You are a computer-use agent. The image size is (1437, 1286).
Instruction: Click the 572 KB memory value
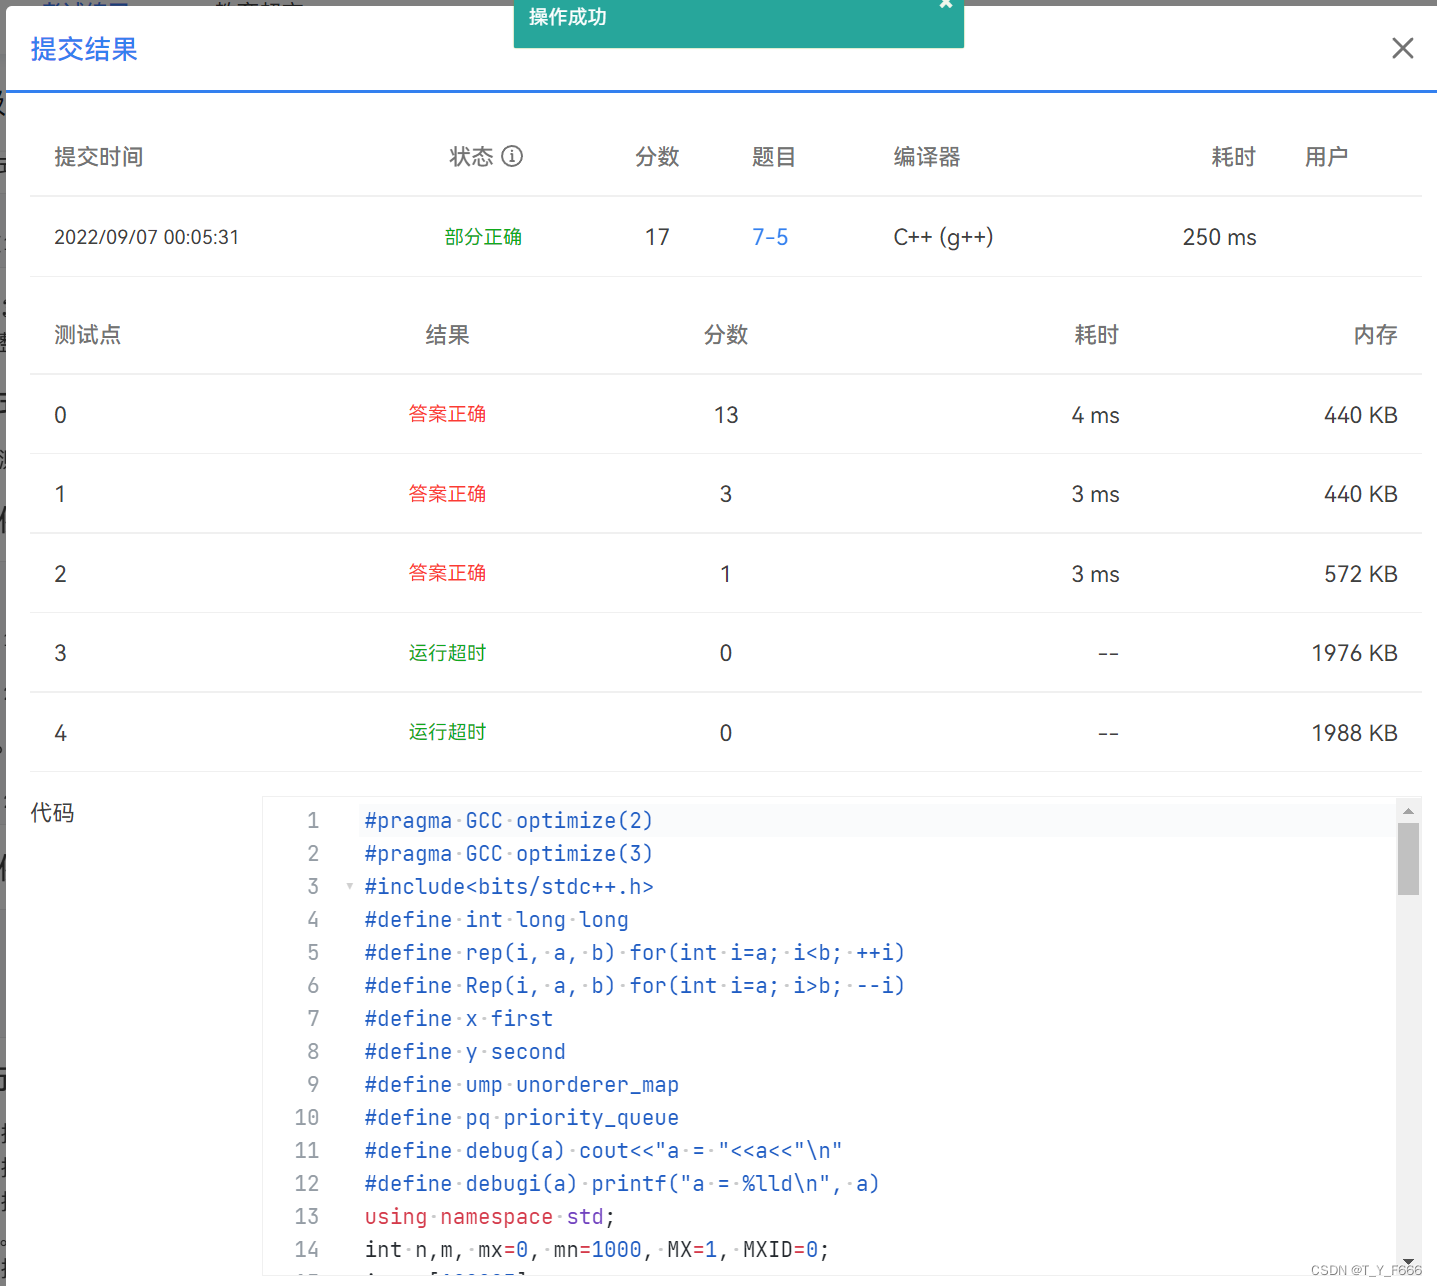coord(1360,574)
